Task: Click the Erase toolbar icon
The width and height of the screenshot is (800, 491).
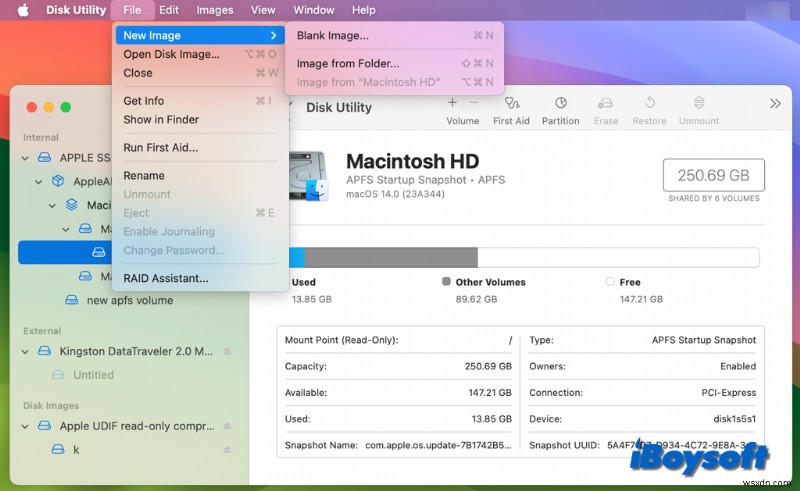Action: pos(606,103)
